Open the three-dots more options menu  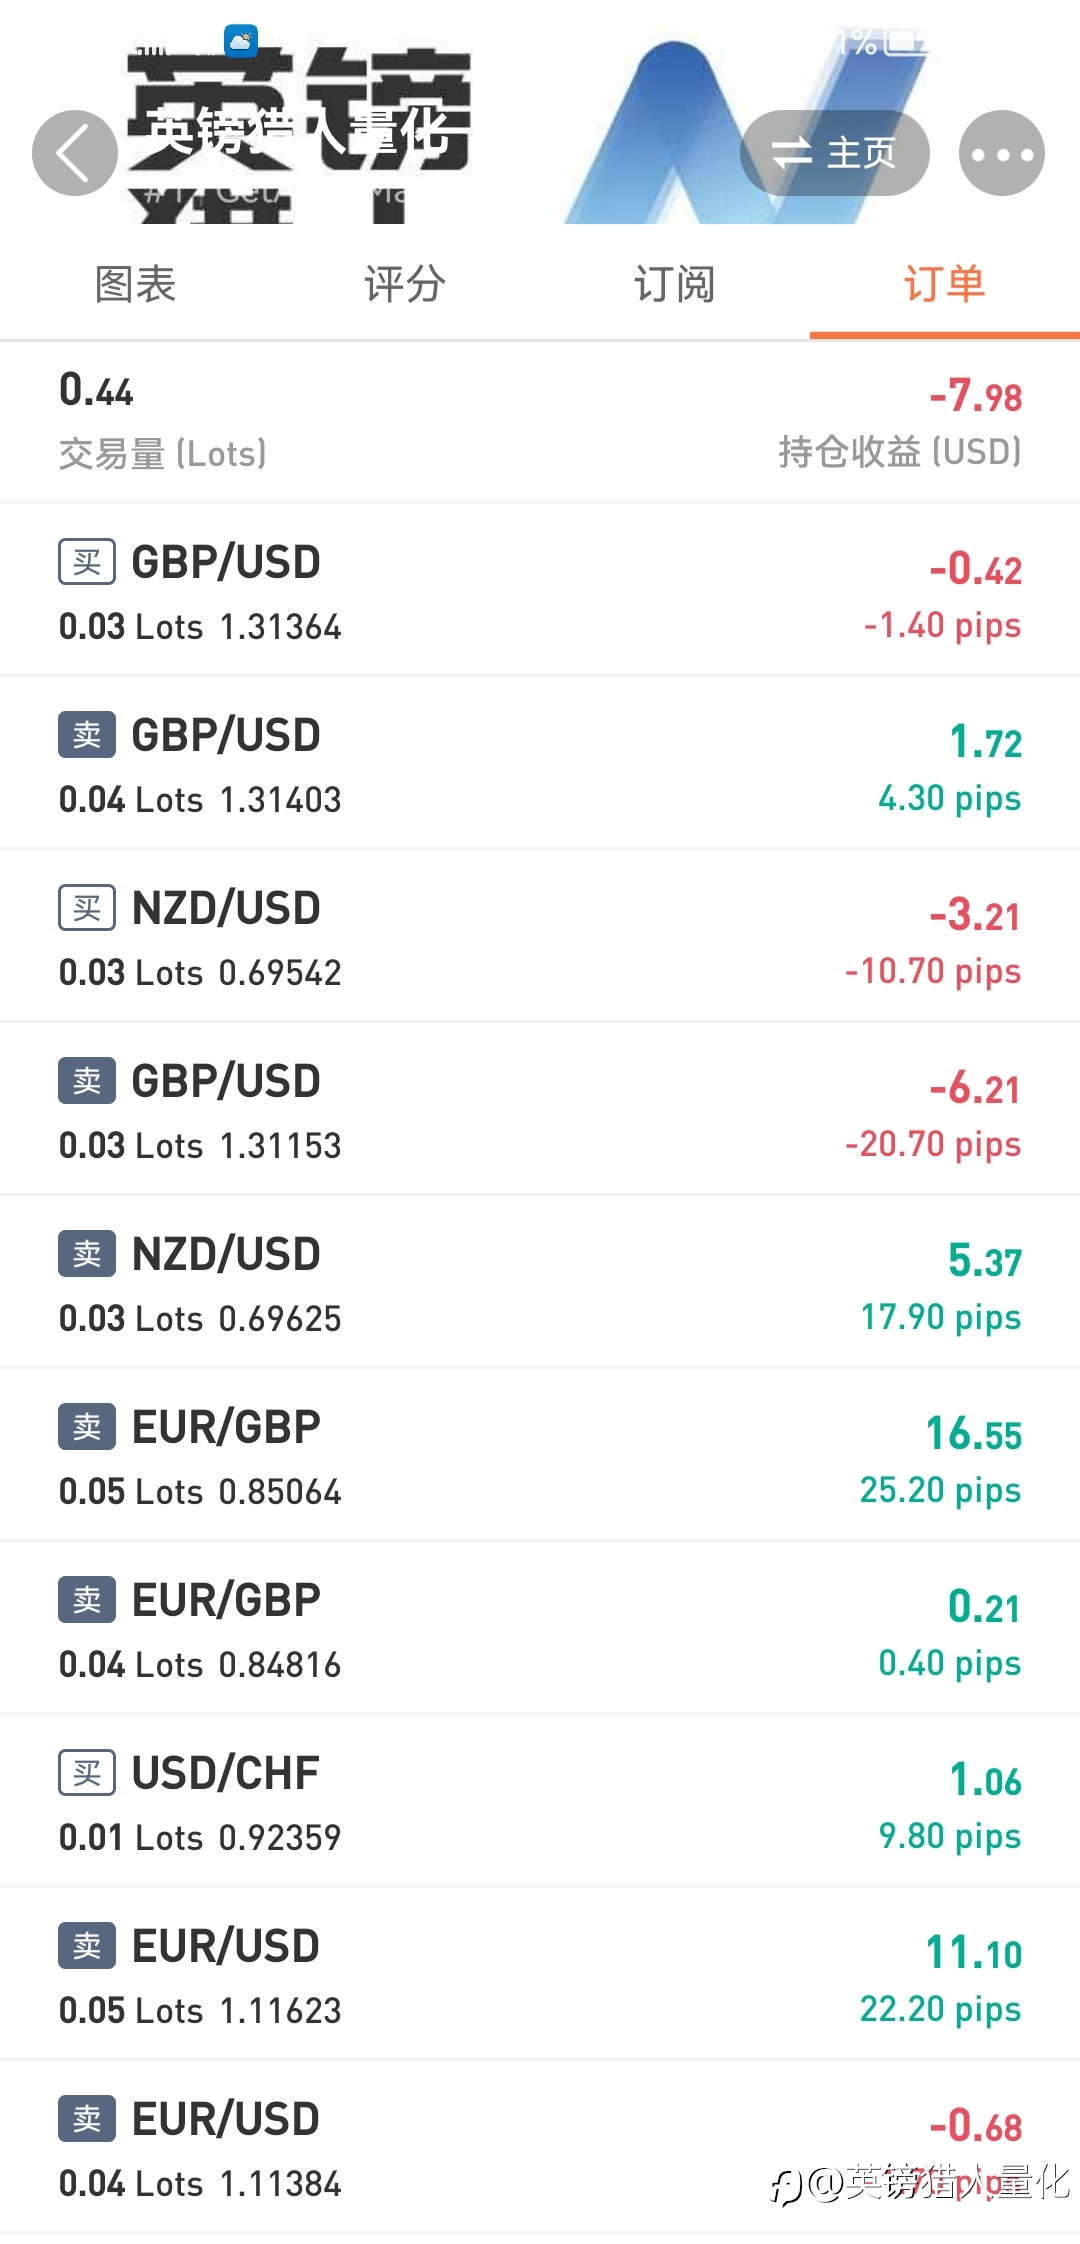(1001, 153)
